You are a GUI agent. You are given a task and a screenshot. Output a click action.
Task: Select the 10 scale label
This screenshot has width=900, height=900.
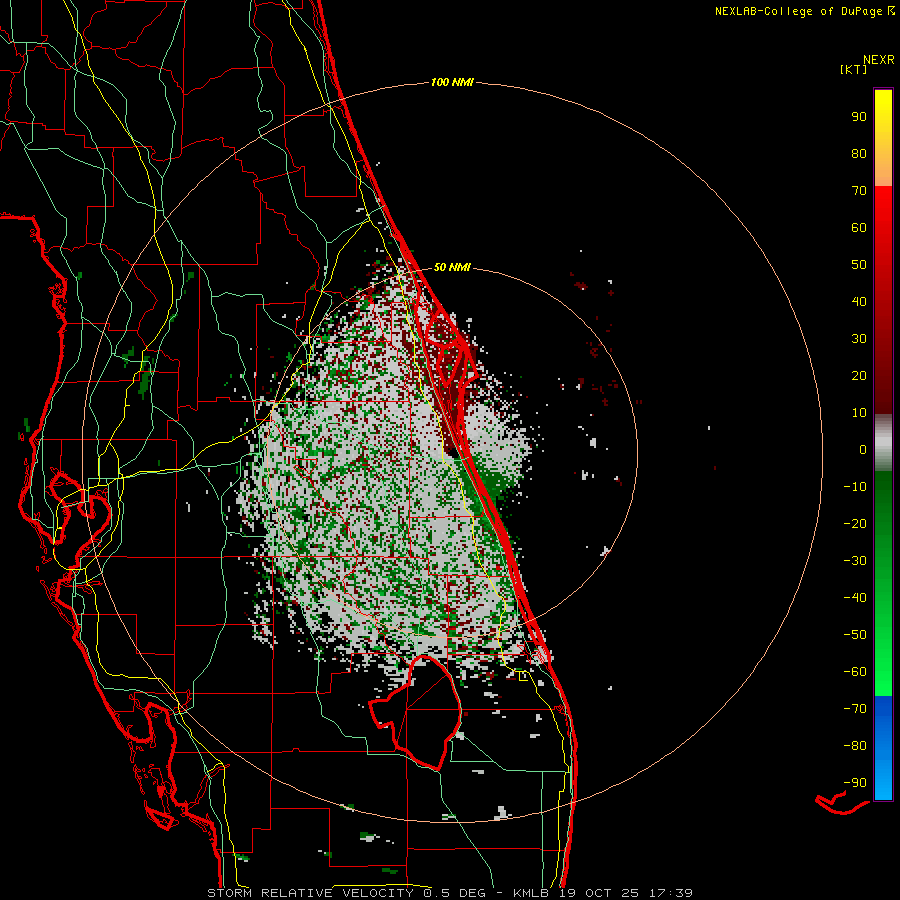point(859,413)
